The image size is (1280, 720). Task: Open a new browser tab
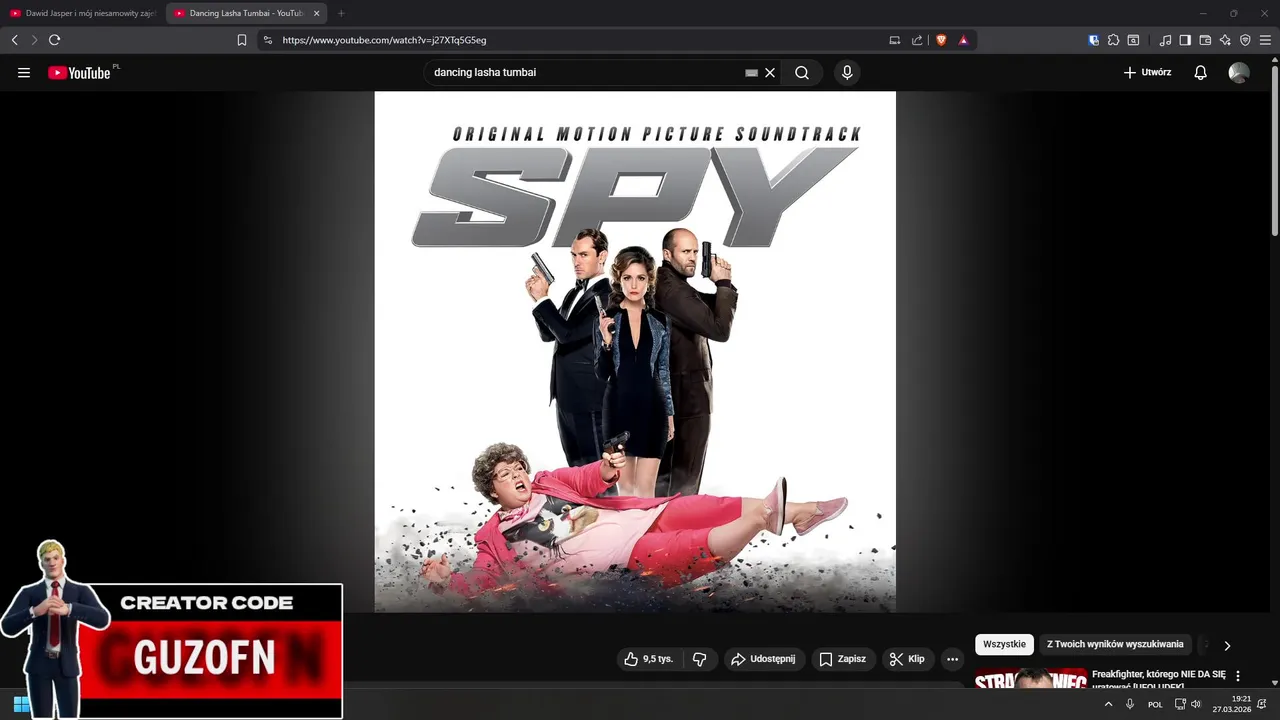(x=341, y=13)
